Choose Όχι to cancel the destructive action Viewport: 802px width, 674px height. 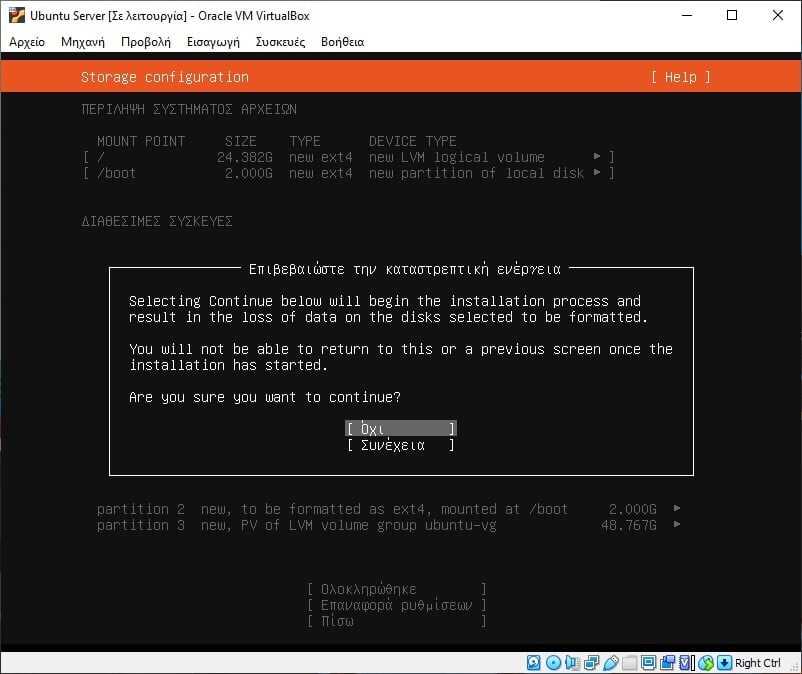401,429
